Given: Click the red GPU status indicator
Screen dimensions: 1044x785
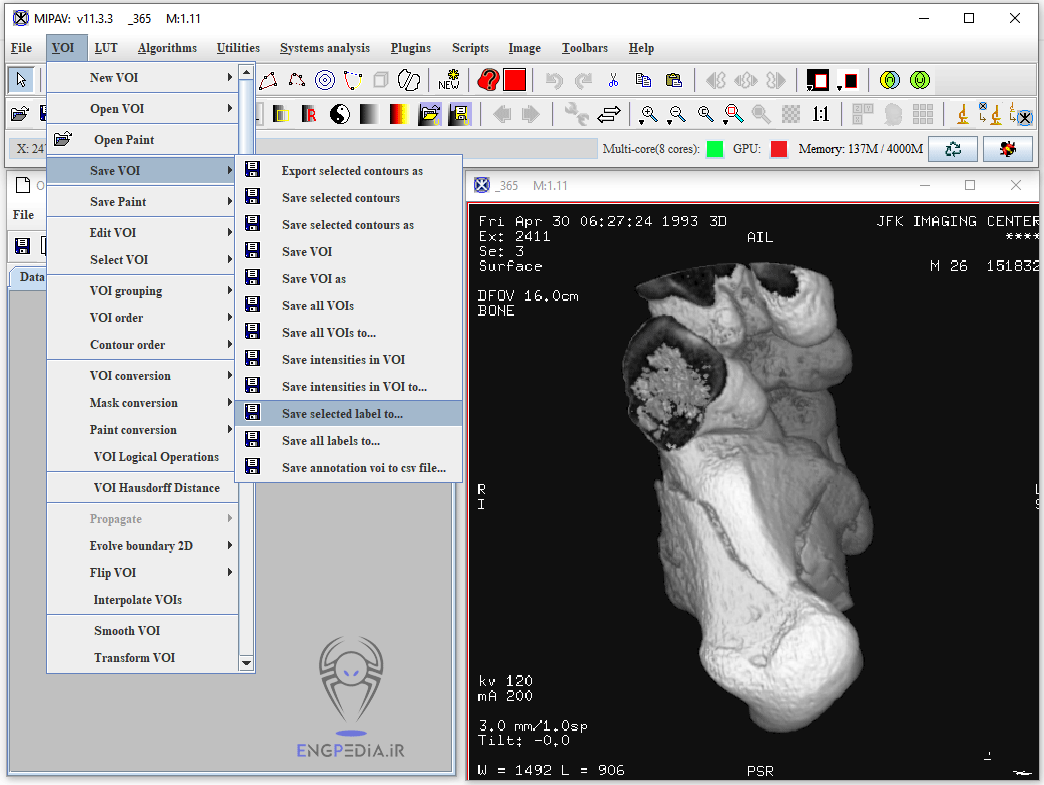Looking at the screenshot, I should click(x=778, y=149).
